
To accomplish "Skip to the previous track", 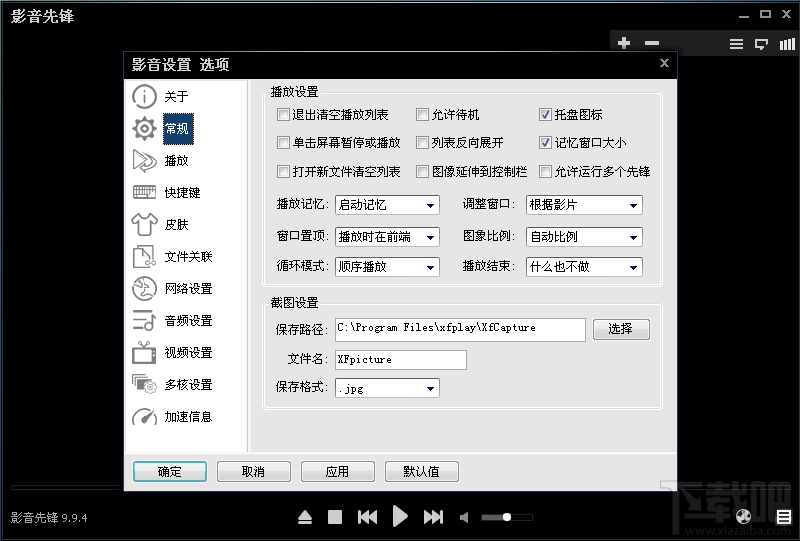I will point(367,517).
